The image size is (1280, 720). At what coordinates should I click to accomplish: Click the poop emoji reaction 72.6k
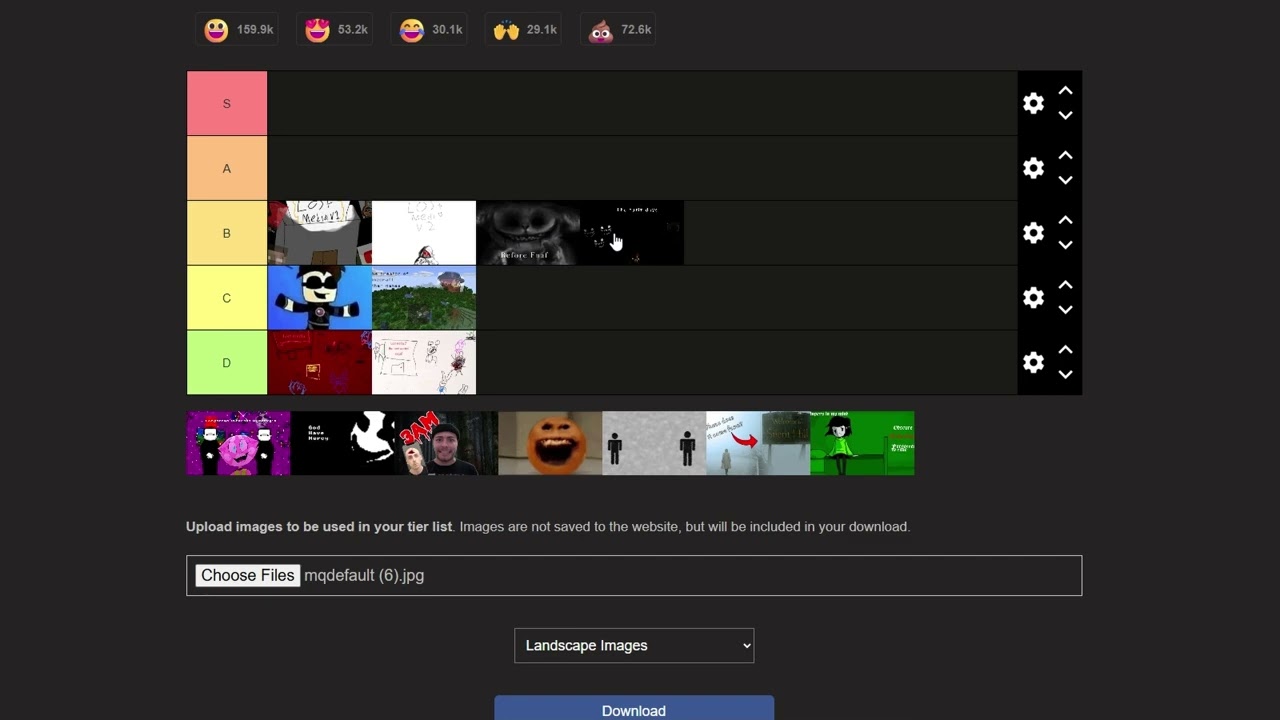pos(620,30)
